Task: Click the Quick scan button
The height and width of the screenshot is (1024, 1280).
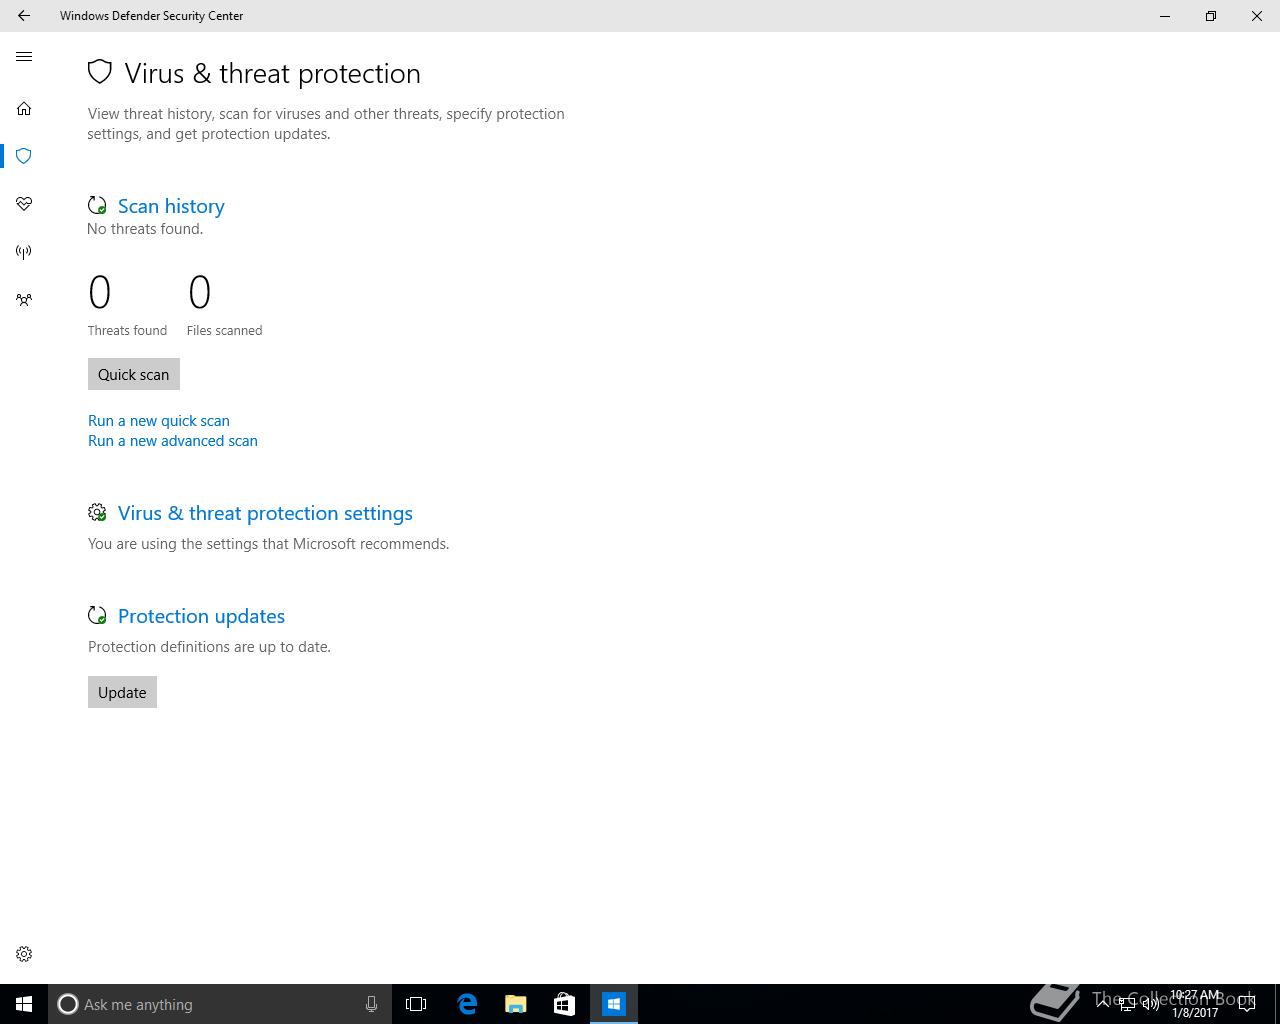Action: [134, 374]
